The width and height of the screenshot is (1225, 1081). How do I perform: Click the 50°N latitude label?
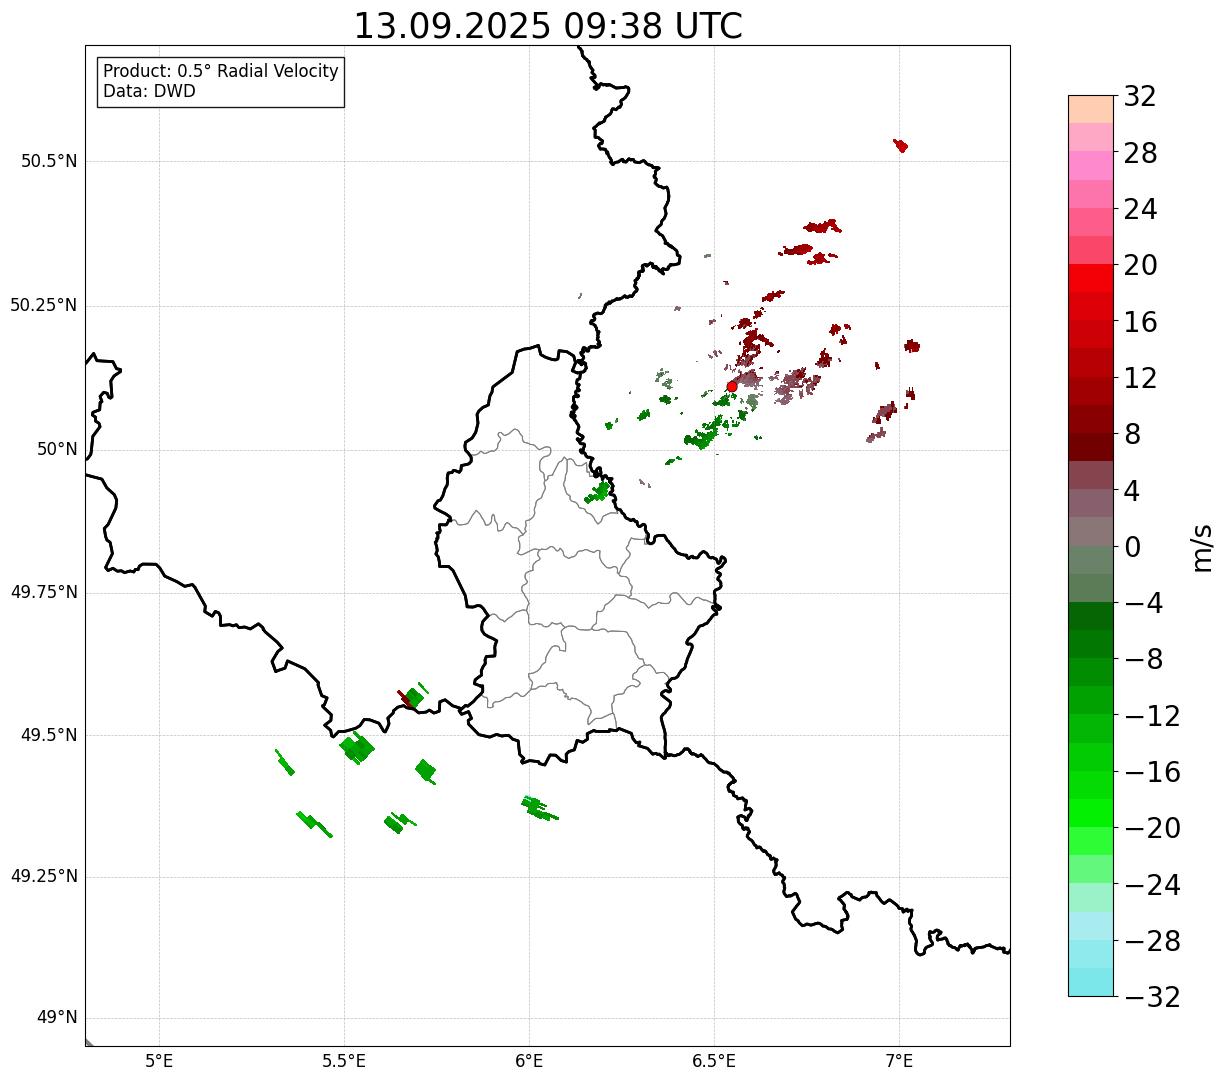click(x=57, y=449)
